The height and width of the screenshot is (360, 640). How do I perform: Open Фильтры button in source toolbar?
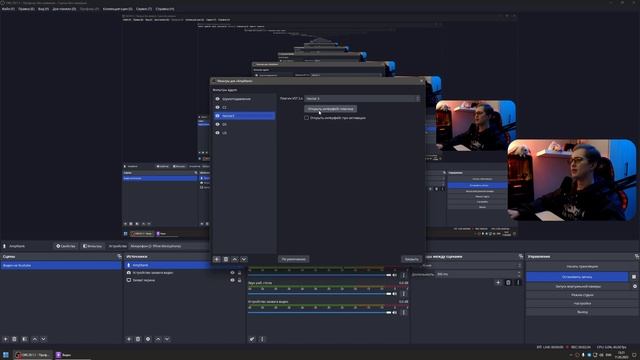click(x=92, y=246)
